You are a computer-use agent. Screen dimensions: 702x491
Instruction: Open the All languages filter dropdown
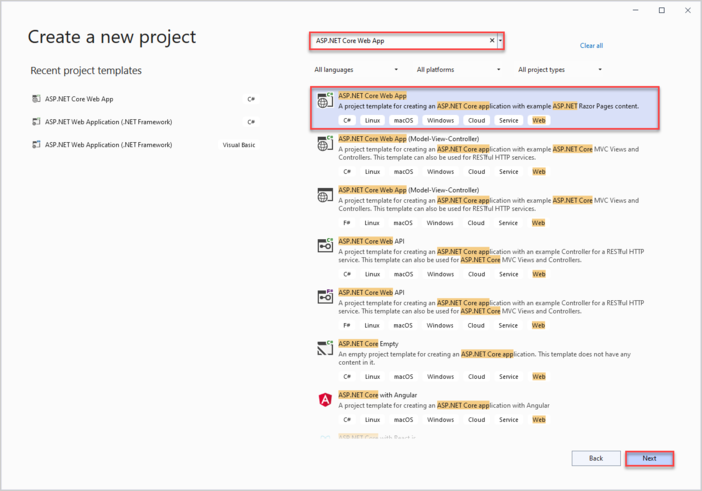[x=356, y=70]
